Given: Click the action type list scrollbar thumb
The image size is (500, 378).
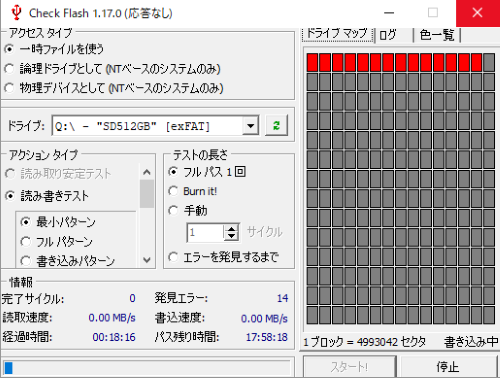Looking at the screenshot, I should [x=147, y=194].
